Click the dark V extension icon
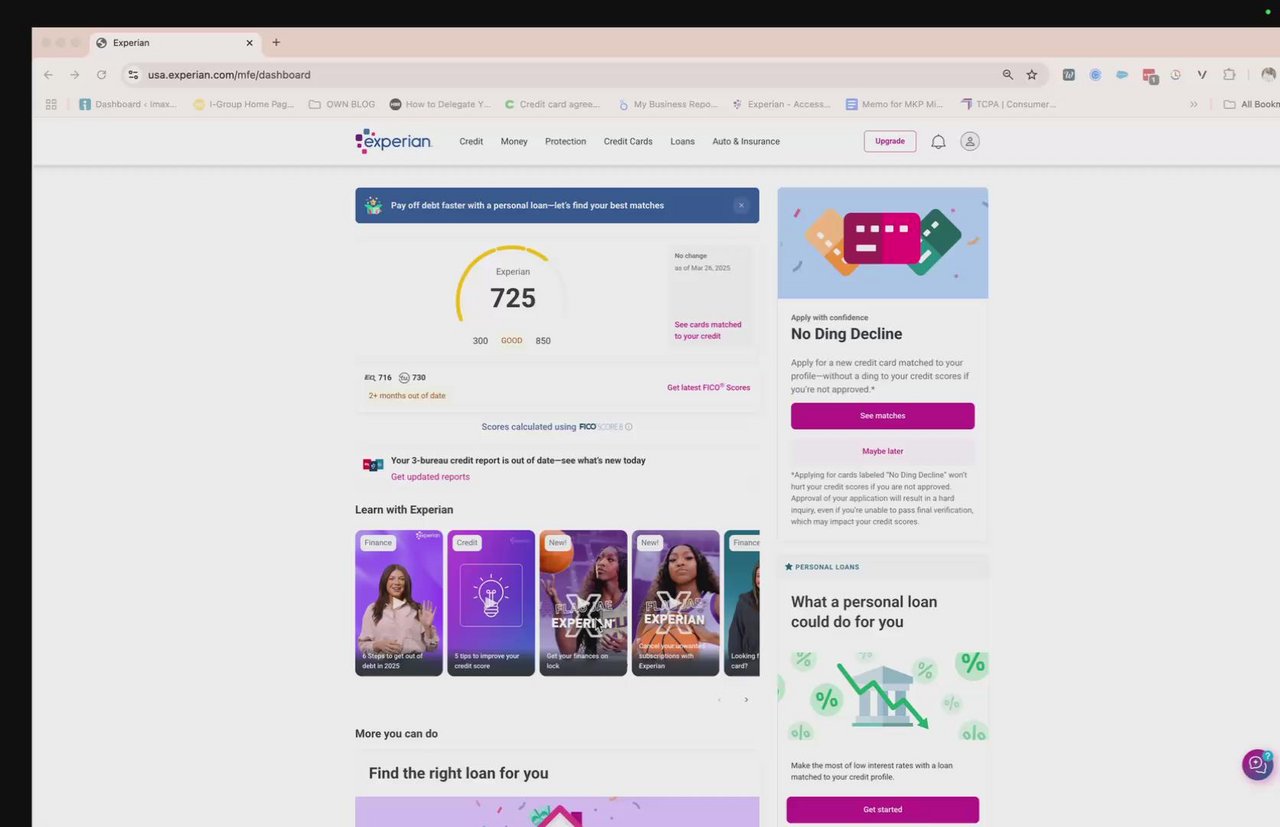The image size is (1280, 827). pos(1202,75)
